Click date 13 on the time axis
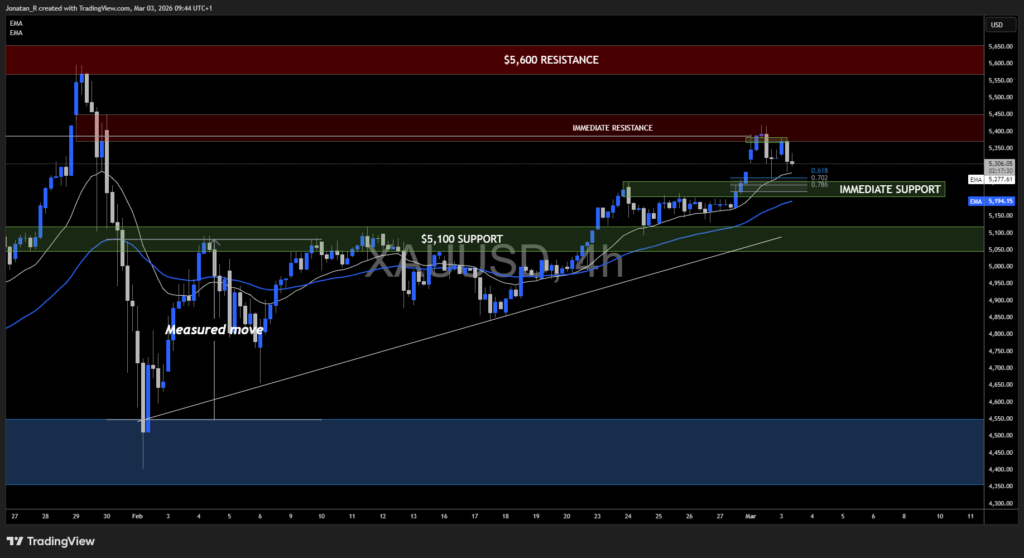The image size is (1024, 558). 413,516
